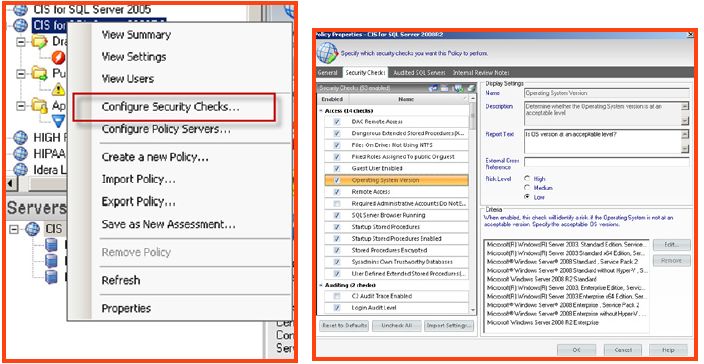Select High risk level radio button

click(x=527, y=178)
